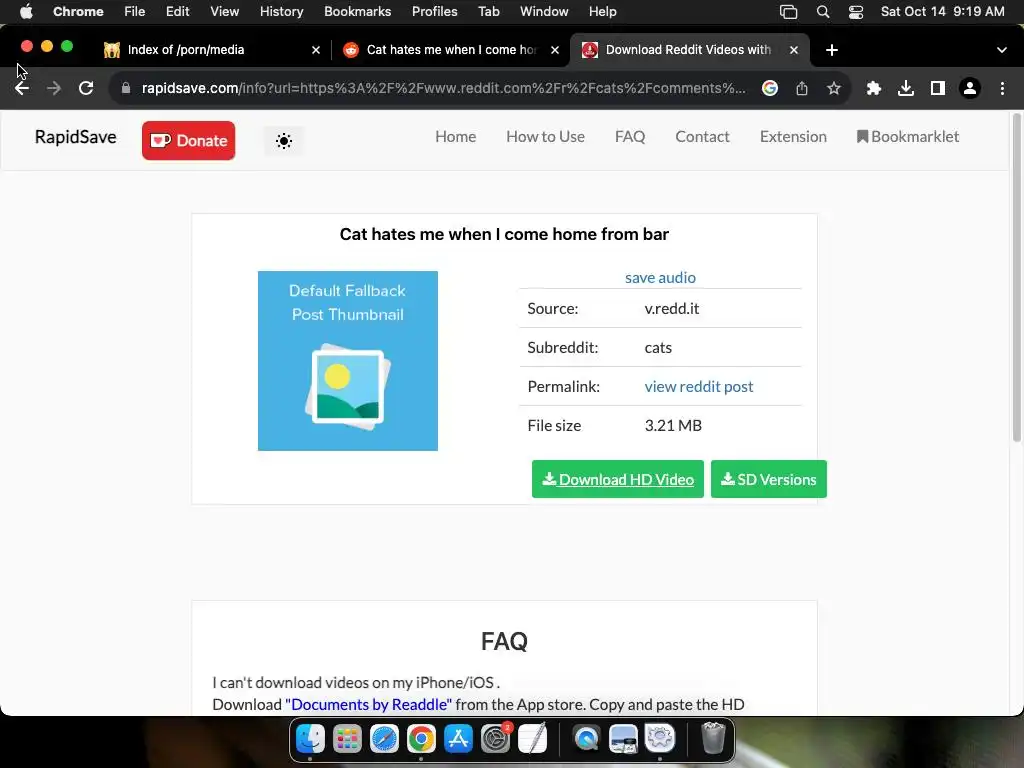
Task: Open the Contact page link
Action: pyautogui.click(x=702, y=136)
